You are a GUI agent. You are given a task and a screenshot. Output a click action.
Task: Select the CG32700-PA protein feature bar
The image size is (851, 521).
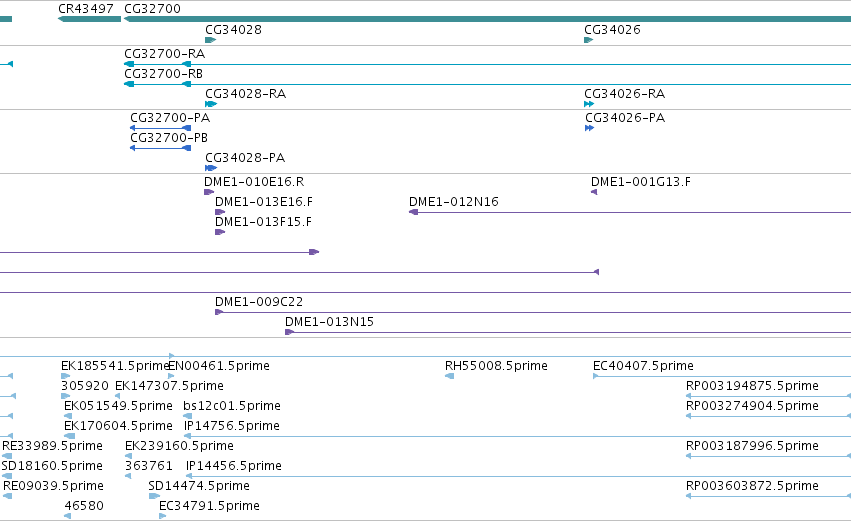click(x=161, y=128)
